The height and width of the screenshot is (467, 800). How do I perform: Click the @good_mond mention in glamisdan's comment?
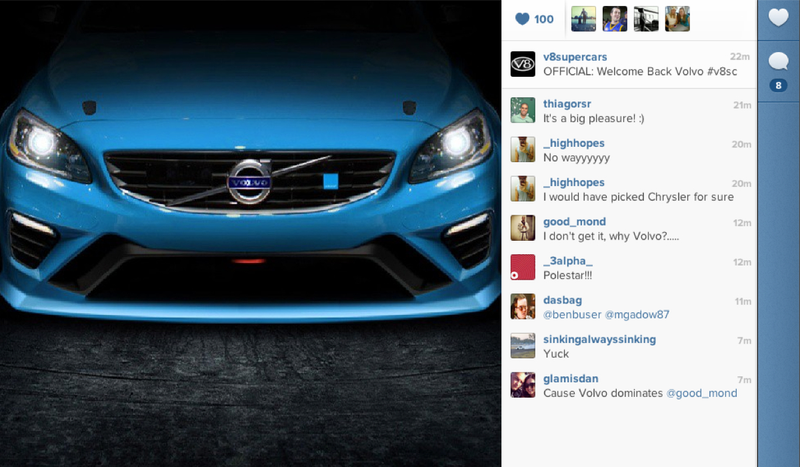click(x=702, y=394)
